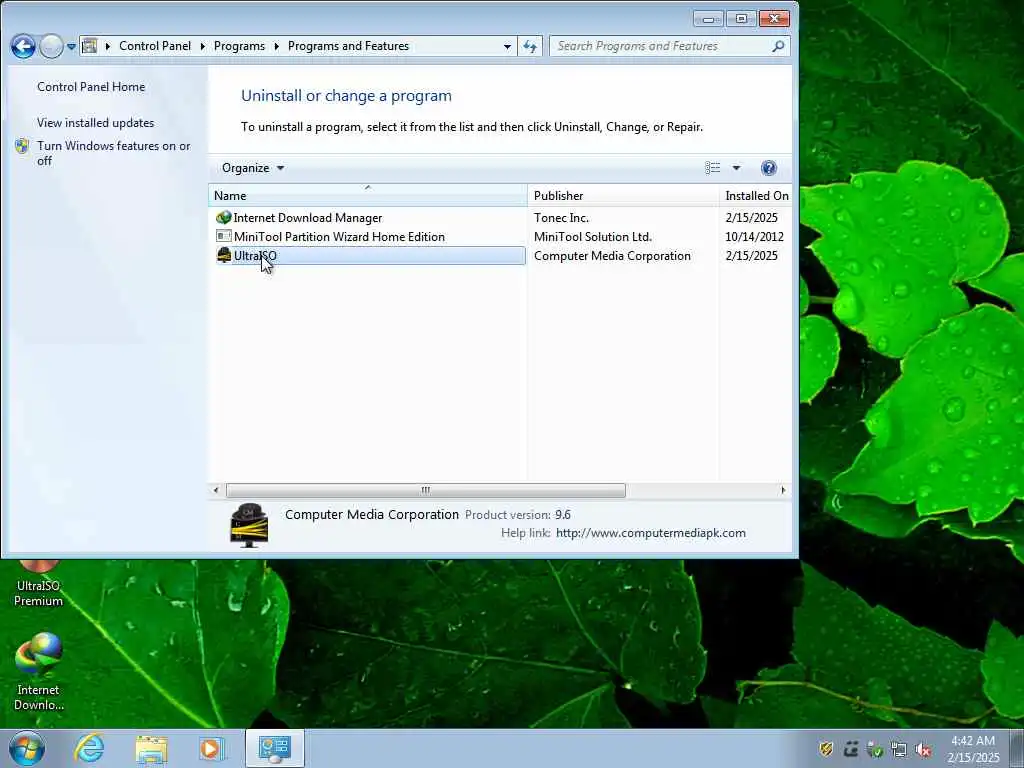1024x768 pixels.
Task: Click the Forward navigation arrow
Action: (x=51, y=46)
